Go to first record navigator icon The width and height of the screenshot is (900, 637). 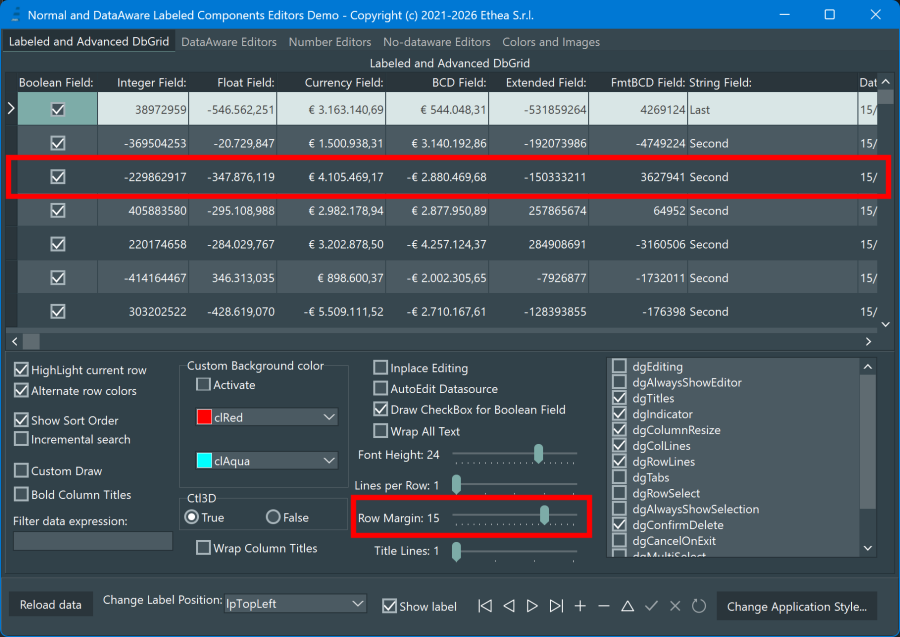click(x=485, y=606)
